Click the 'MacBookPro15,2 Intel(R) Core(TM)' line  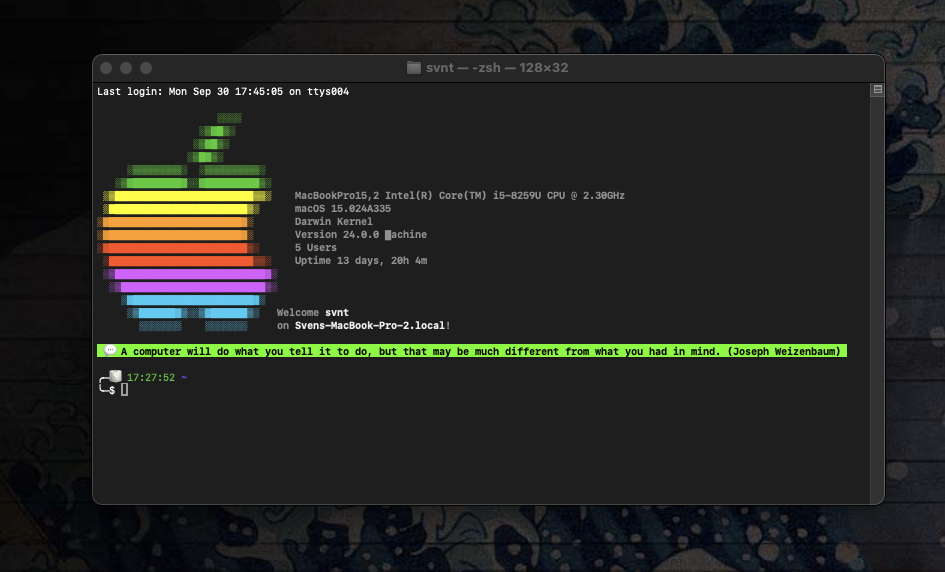click(x=459, y=195)
